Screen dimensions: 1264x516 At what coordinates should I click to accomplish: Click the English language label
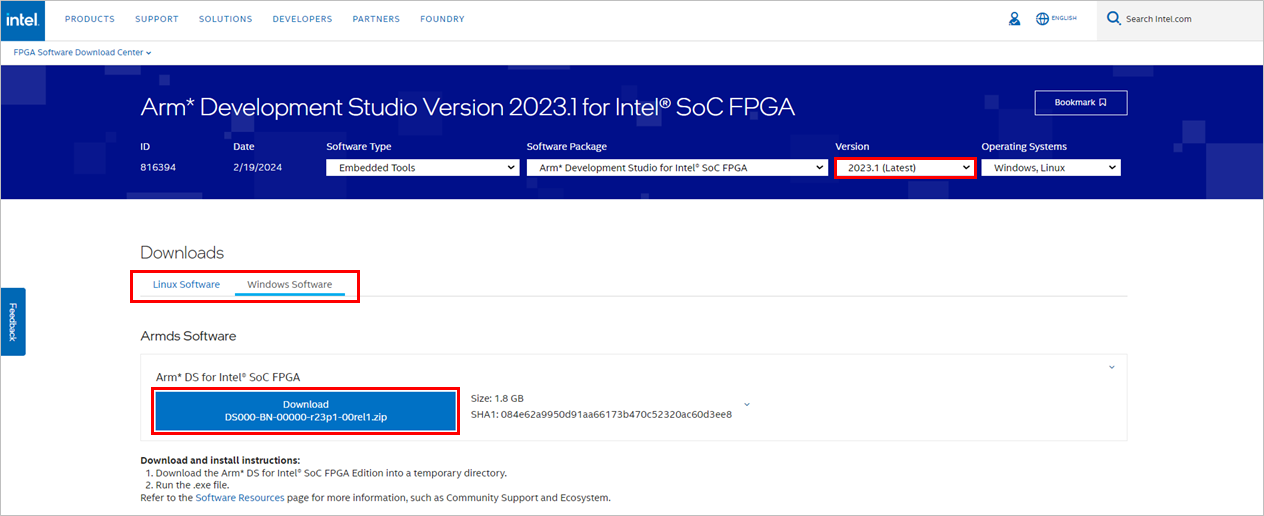click(x=1064, y=19)
